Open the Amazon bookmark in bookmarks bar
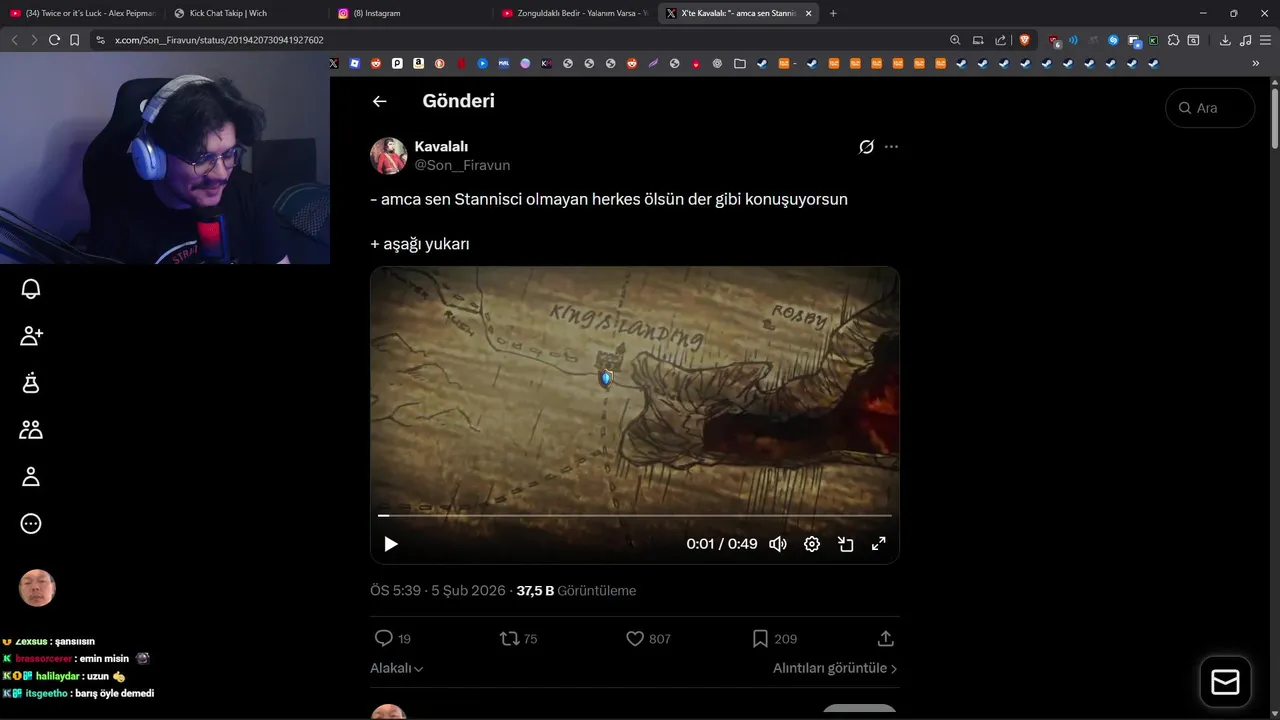This screenshot has height=720, width=1280. [418, 63]
